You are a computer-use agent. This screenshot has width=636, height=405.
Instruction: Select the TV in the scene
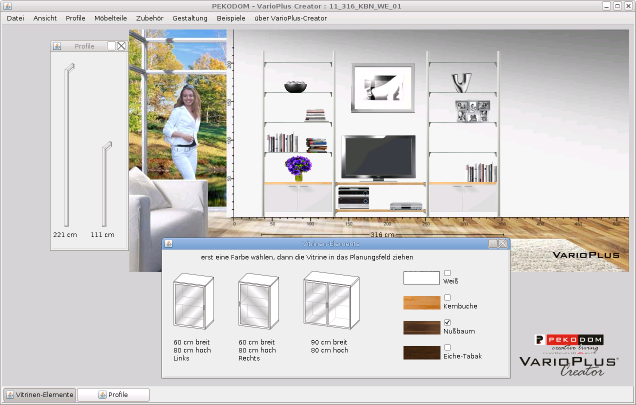pyautogui.click(x=378, y=158)
